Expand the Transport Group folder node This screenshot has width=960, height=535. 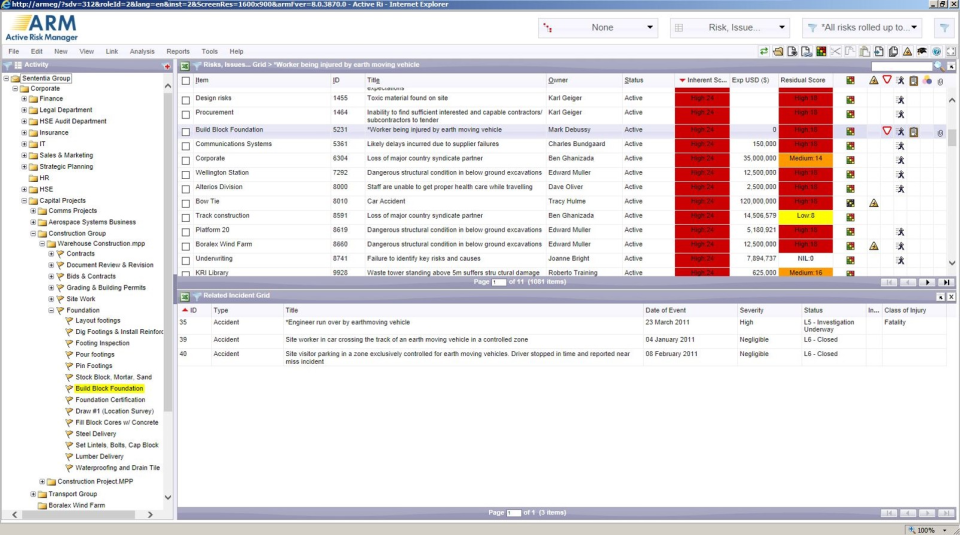33,494
